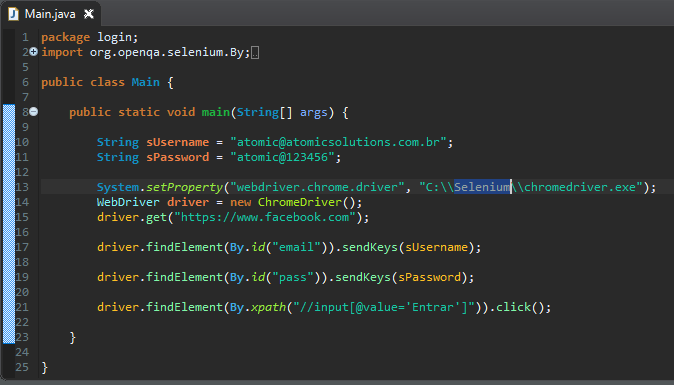Click 'String[]' parameter type on line 8
Viewport: 674px width, 385px height.
click(x=264, y=112)
